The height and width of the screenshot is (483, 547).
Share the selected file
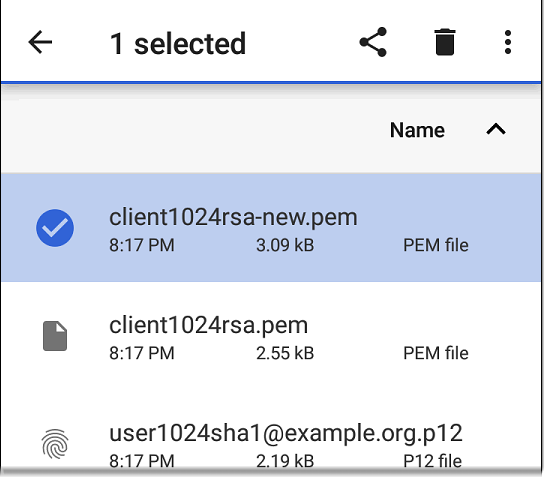click(373, 42)
